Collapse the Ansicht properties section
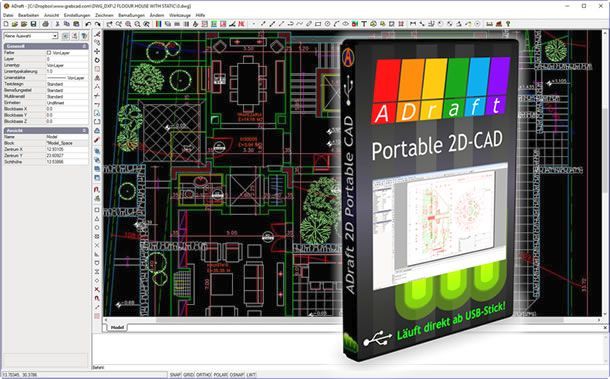 [85, 131]
